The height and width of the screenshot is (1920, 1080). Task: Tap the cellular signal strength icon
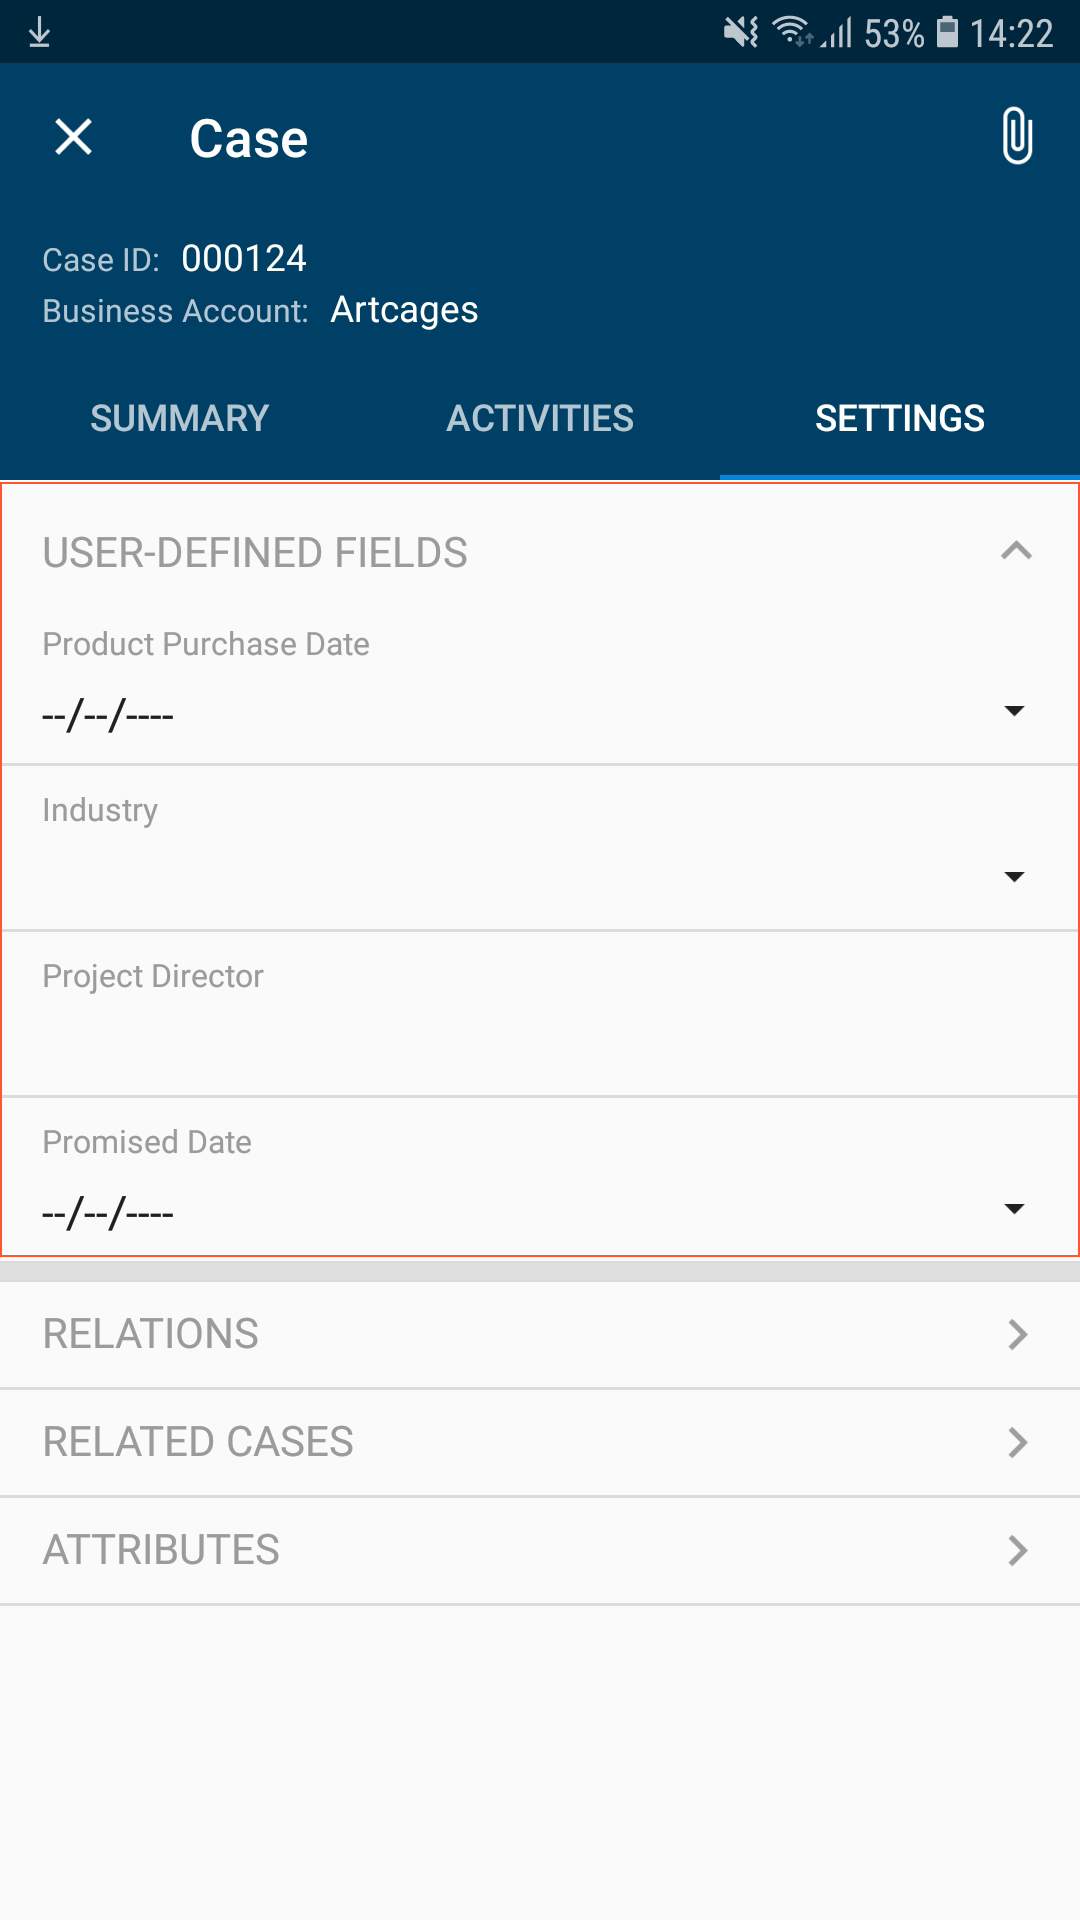click(838, 32)
